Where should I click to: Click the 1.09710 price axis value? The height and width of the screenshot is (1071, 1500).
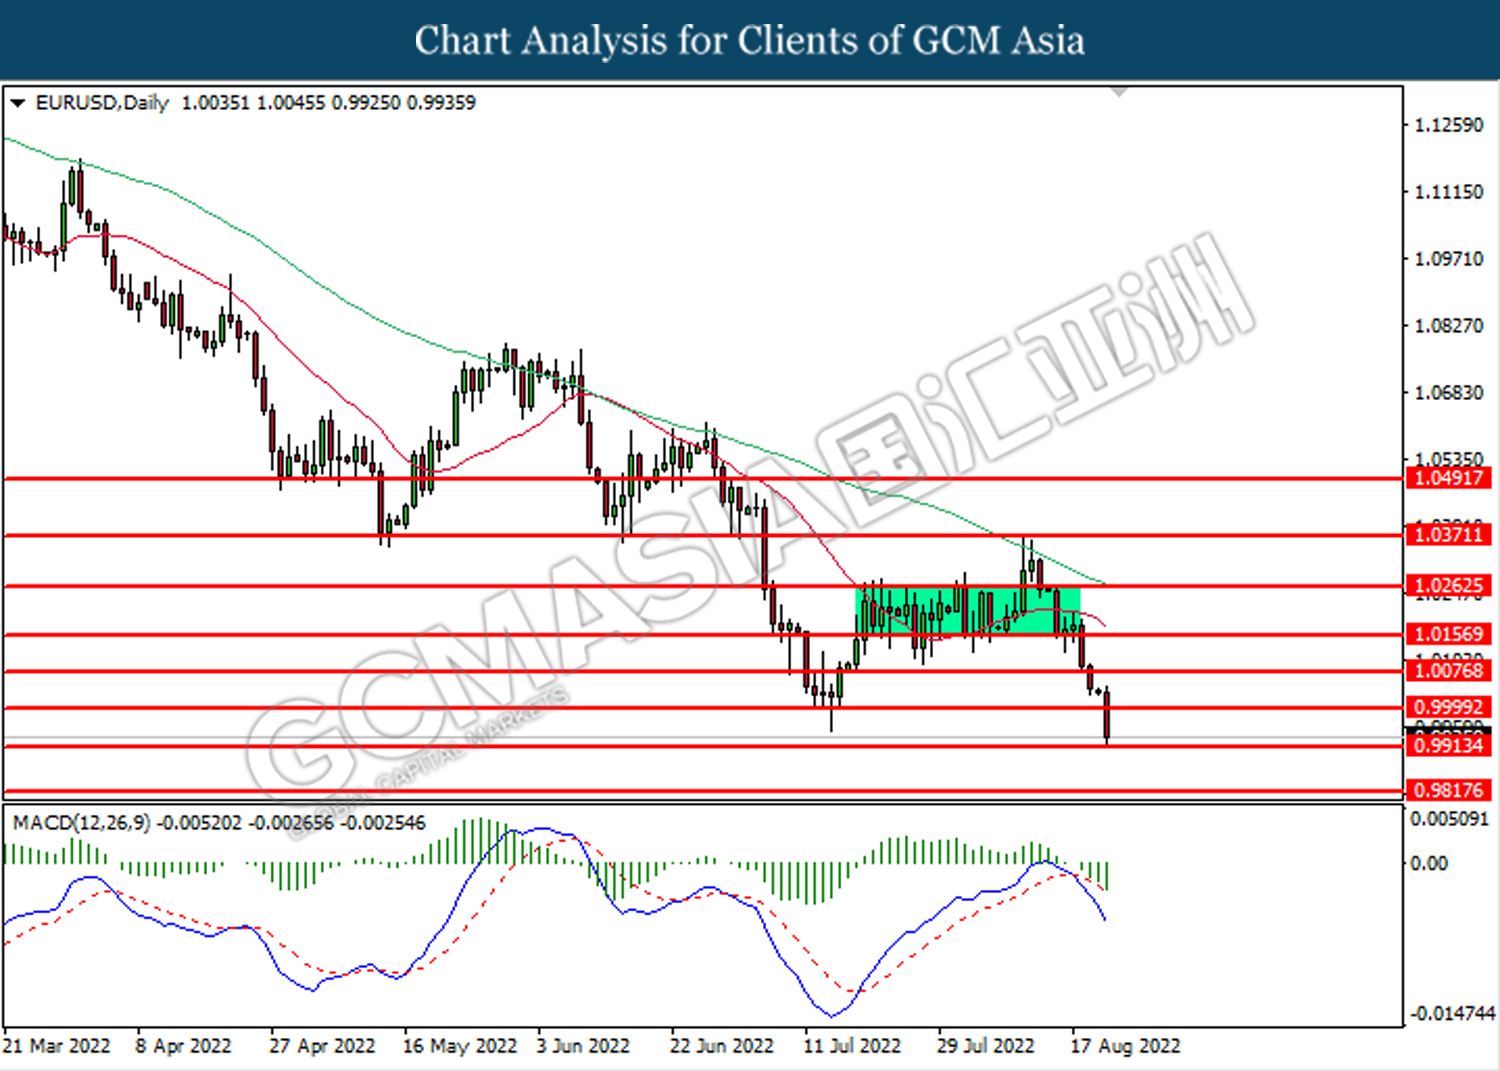pos(1449,259)
